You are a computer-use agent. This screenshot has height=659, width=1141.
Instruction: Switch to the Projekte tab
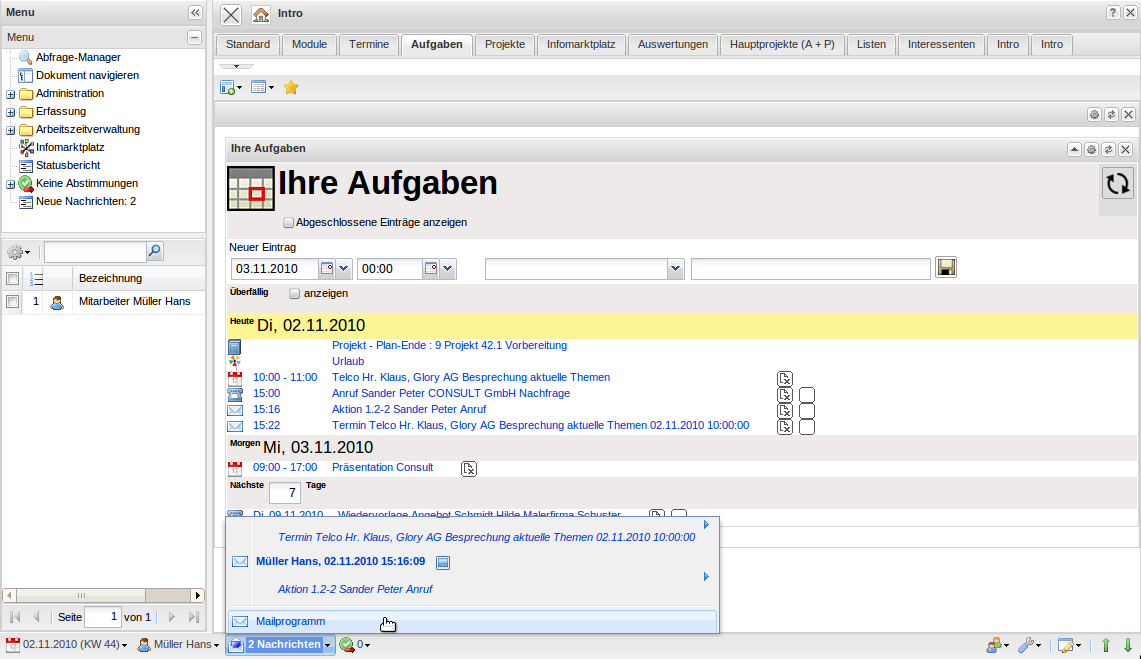click(x=505, y=45)
